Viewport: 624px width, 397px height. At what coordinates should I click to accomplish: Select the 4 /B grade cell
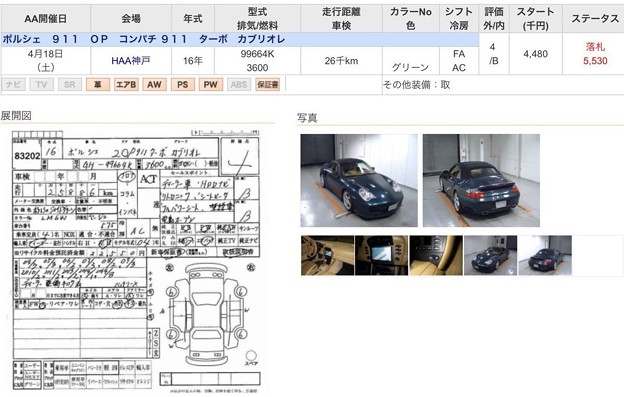[x=494, y=54]
